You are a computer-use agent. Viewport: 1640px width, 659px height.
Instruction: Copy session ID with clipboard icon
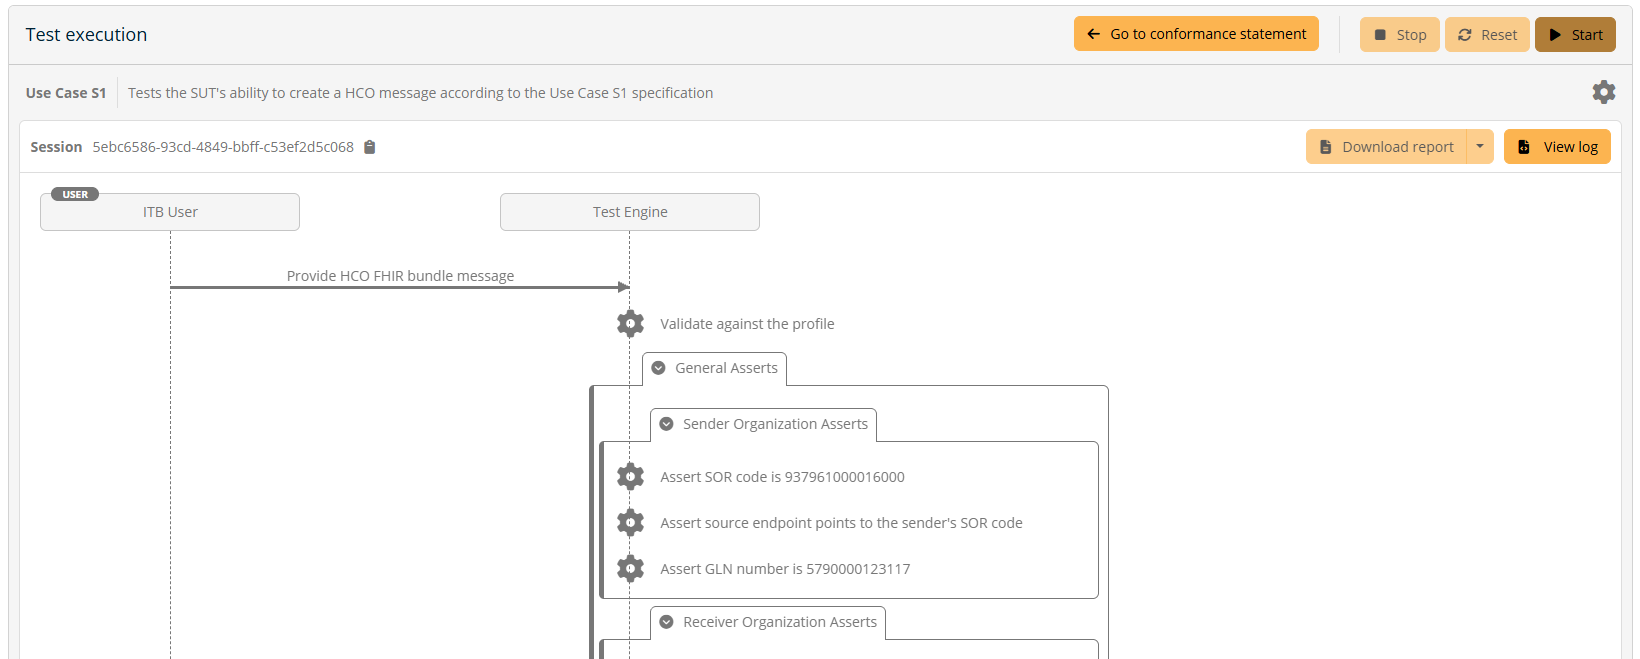pyautogui.click(x=370, y=147)
